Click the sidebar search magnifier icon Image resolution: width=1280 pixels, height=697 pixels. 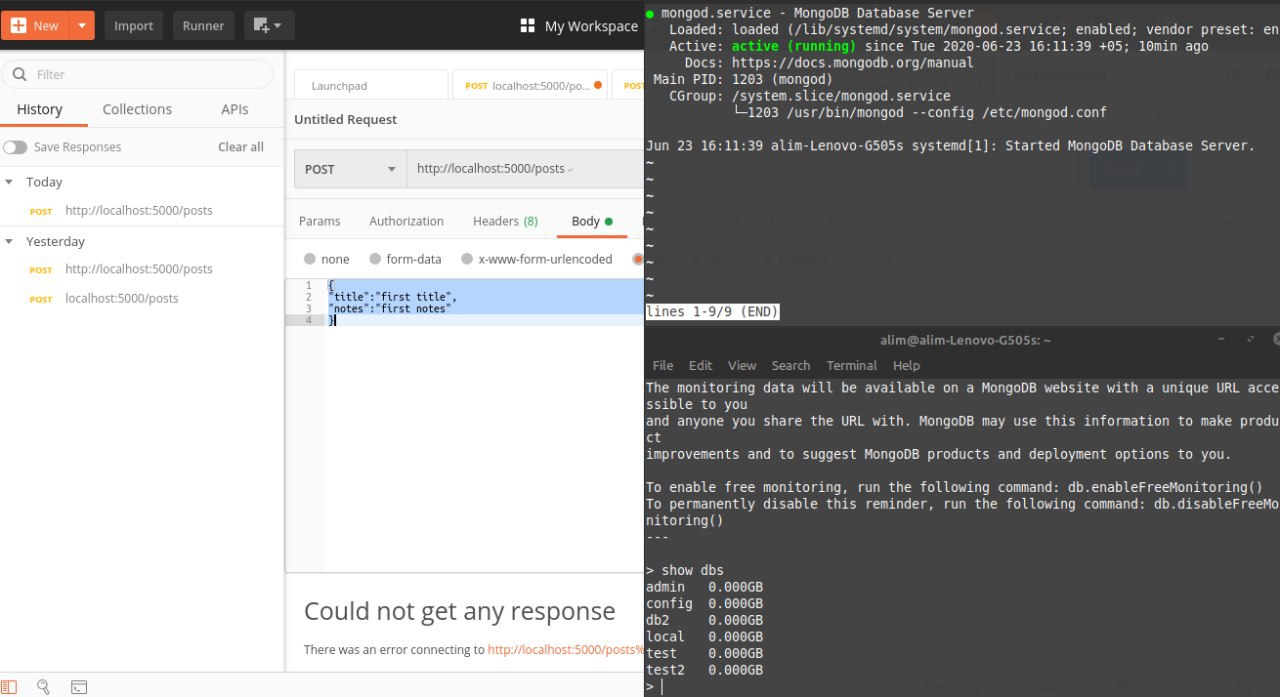[x=20, y=74]
